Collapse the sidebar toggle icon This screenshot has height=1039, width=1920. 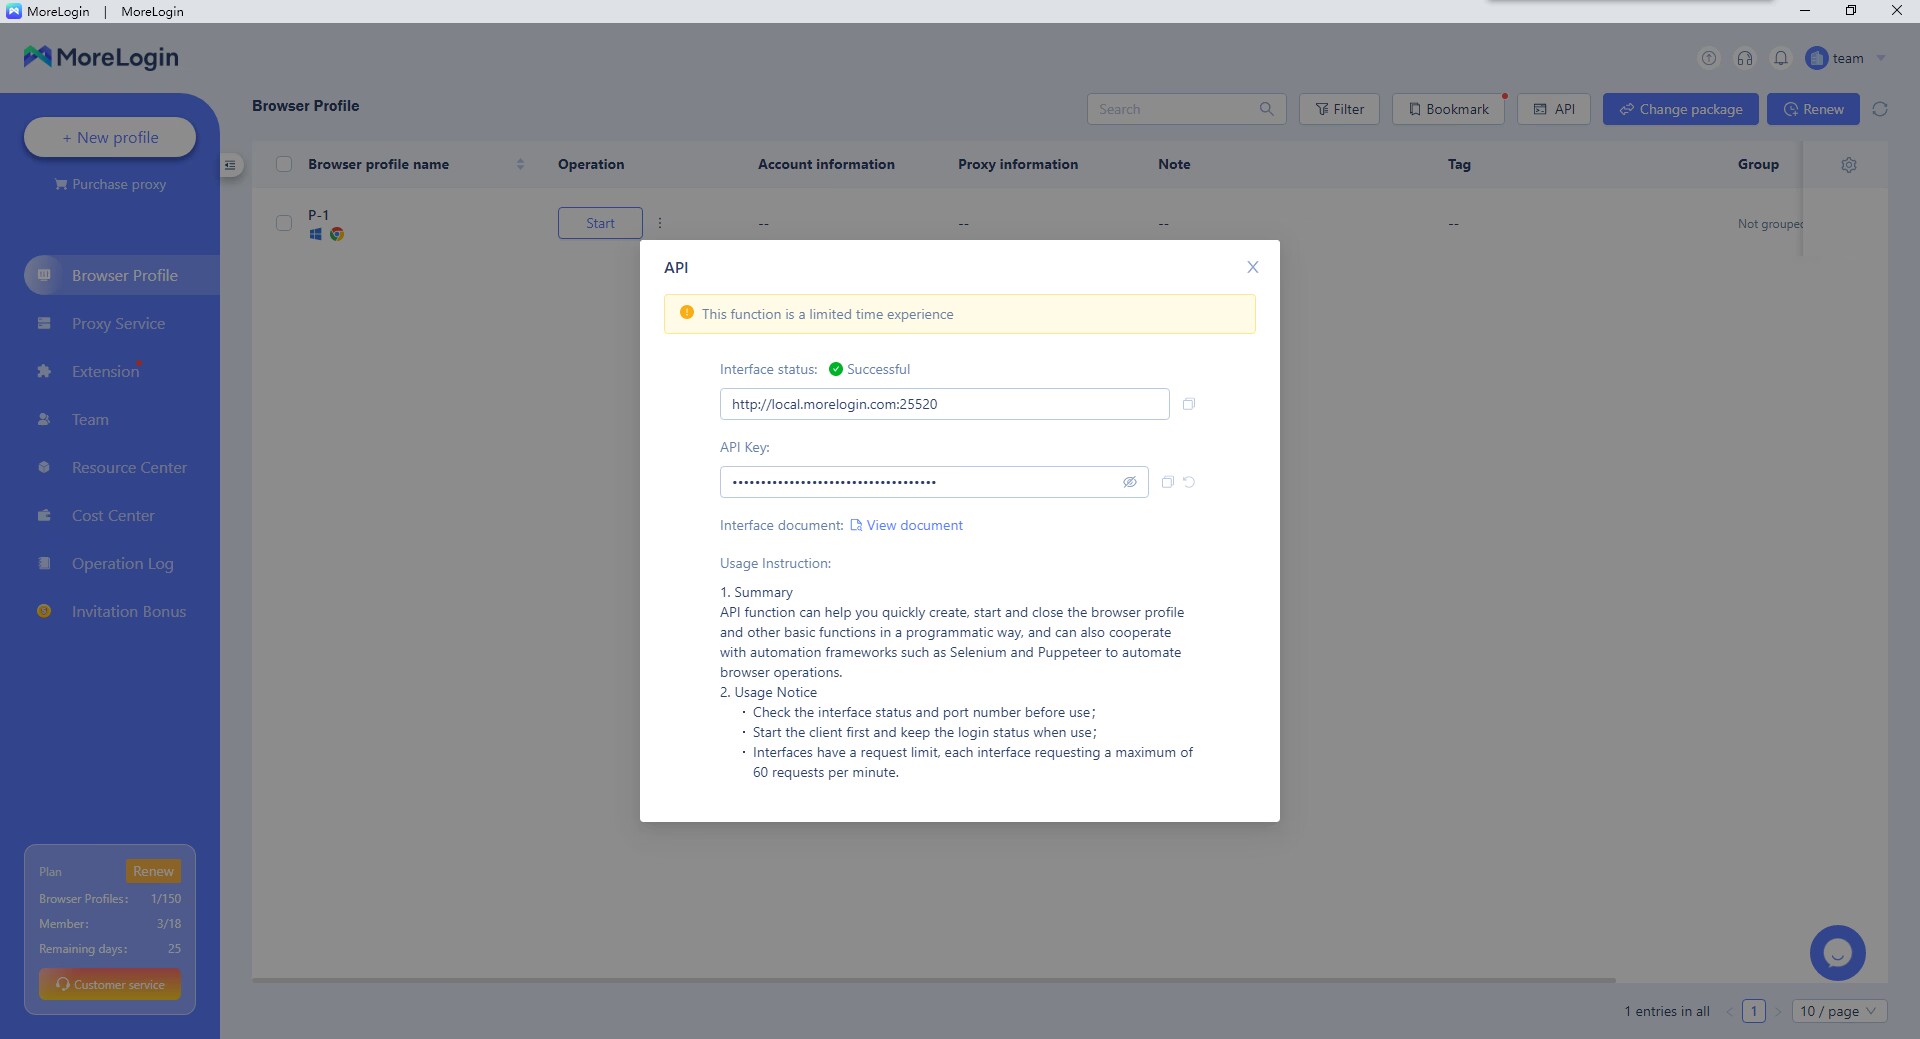pos(230,165)
